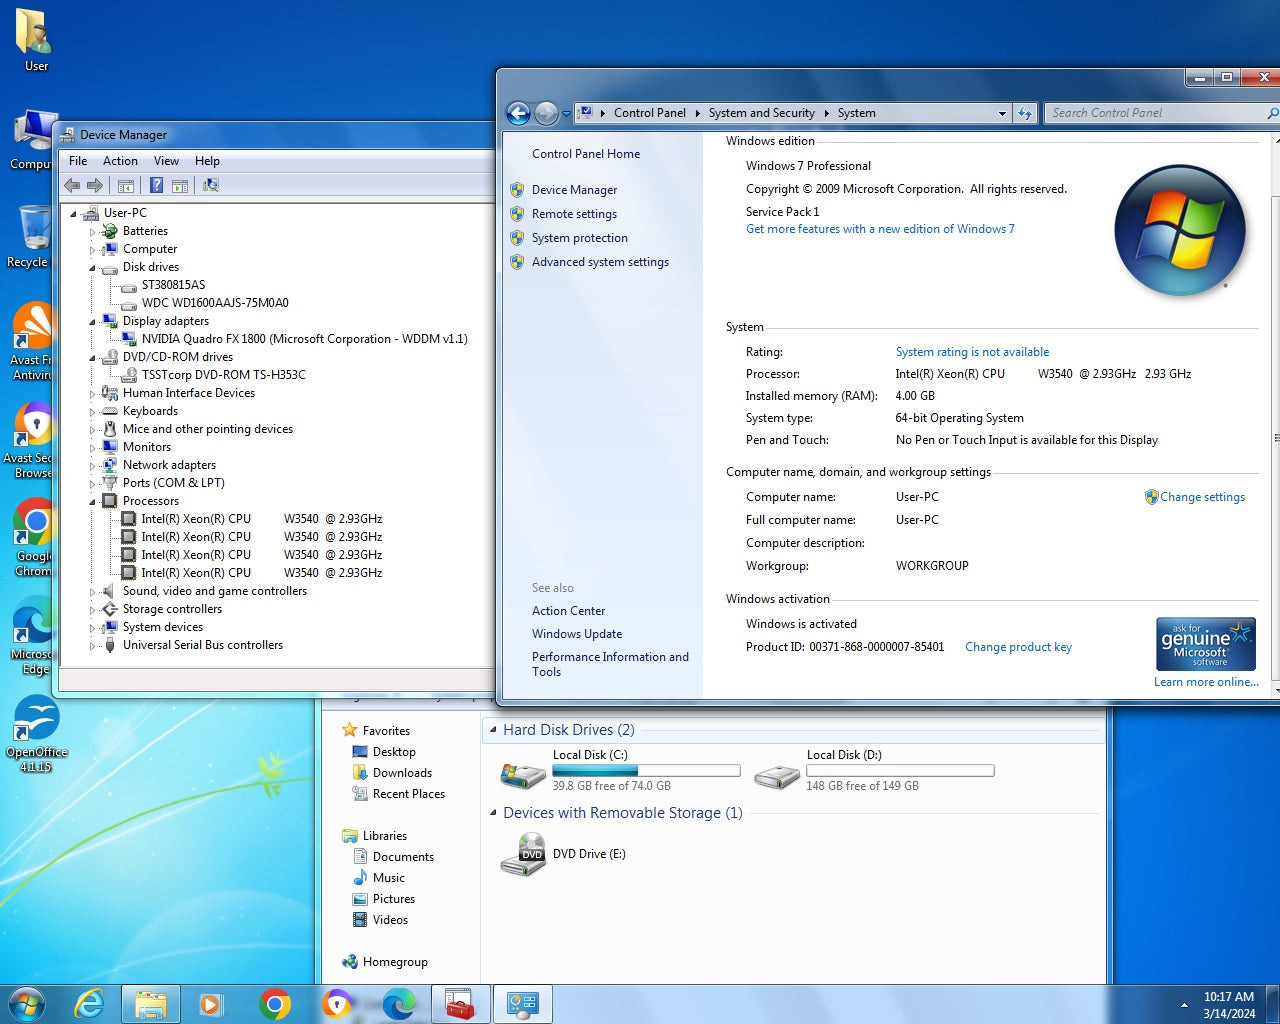Click the Change product key link
This screenshot has width=1280, height=1024.
(x=1018, y=647)
